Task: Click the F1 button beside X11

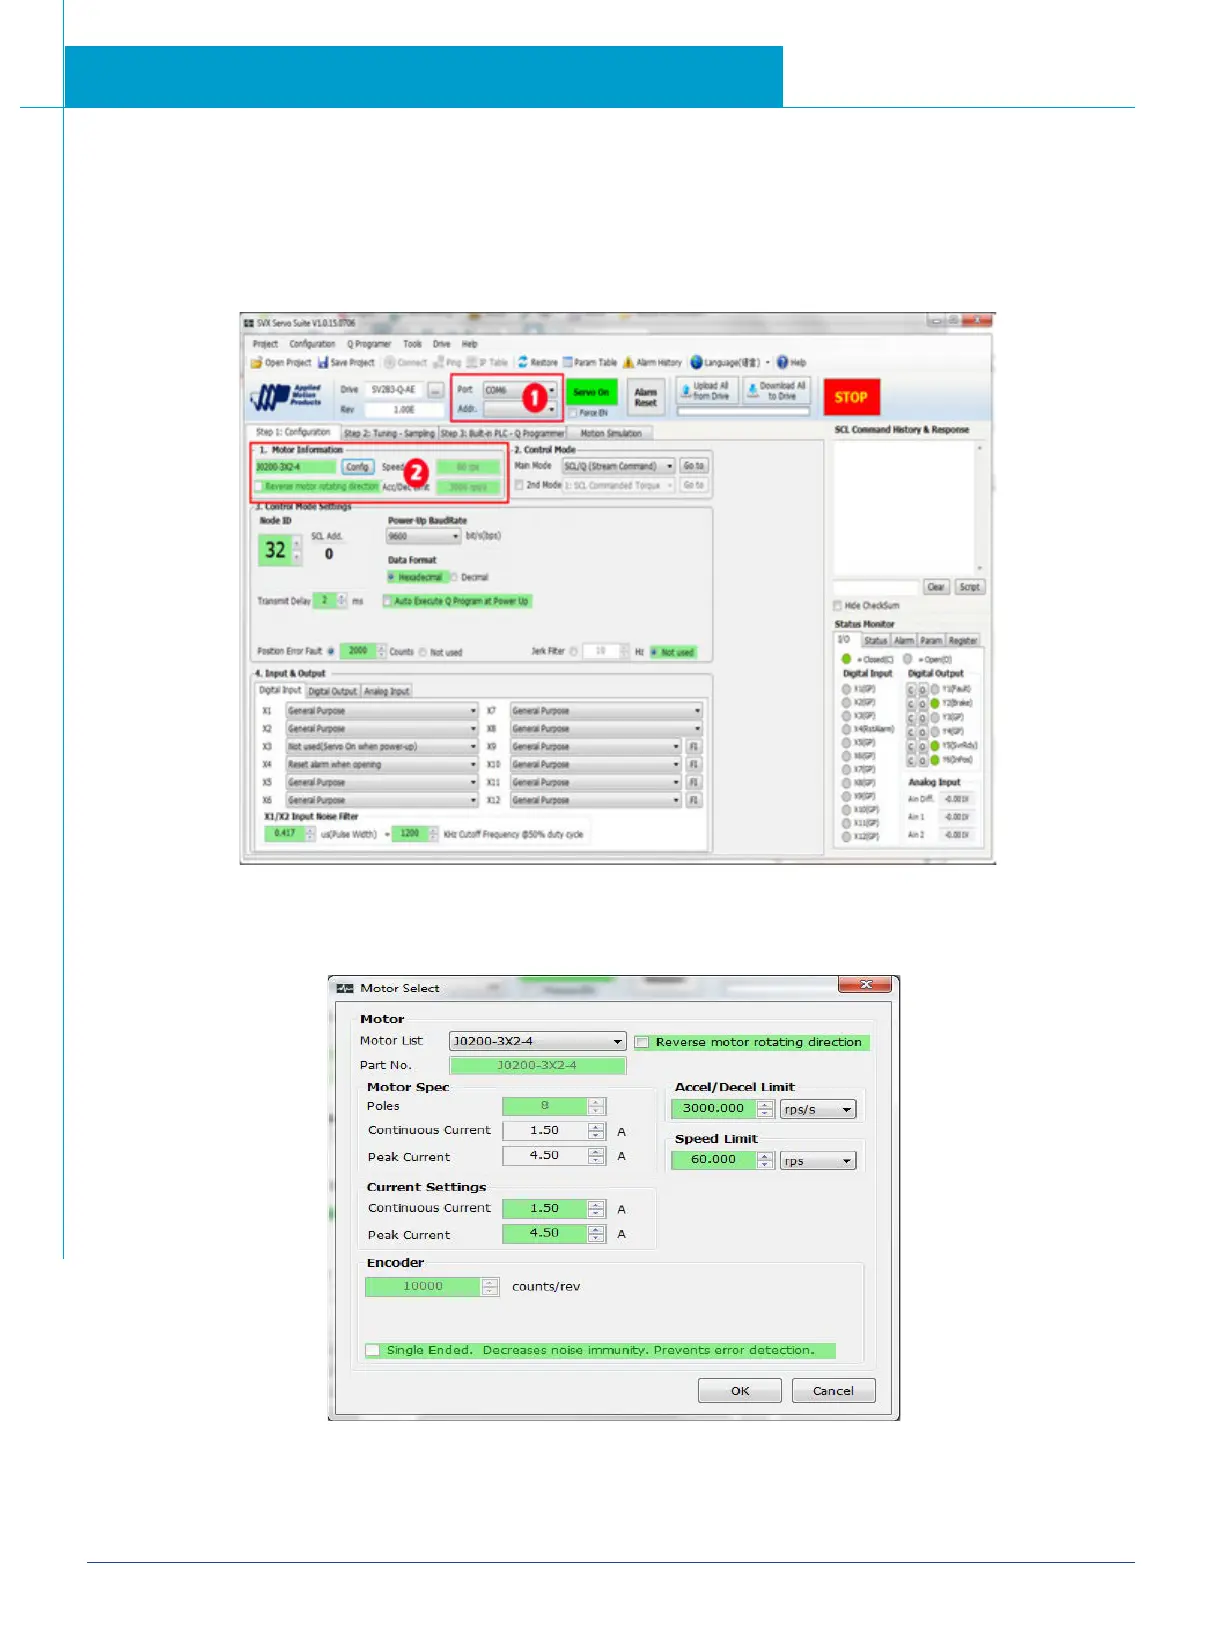Action: 694,783
